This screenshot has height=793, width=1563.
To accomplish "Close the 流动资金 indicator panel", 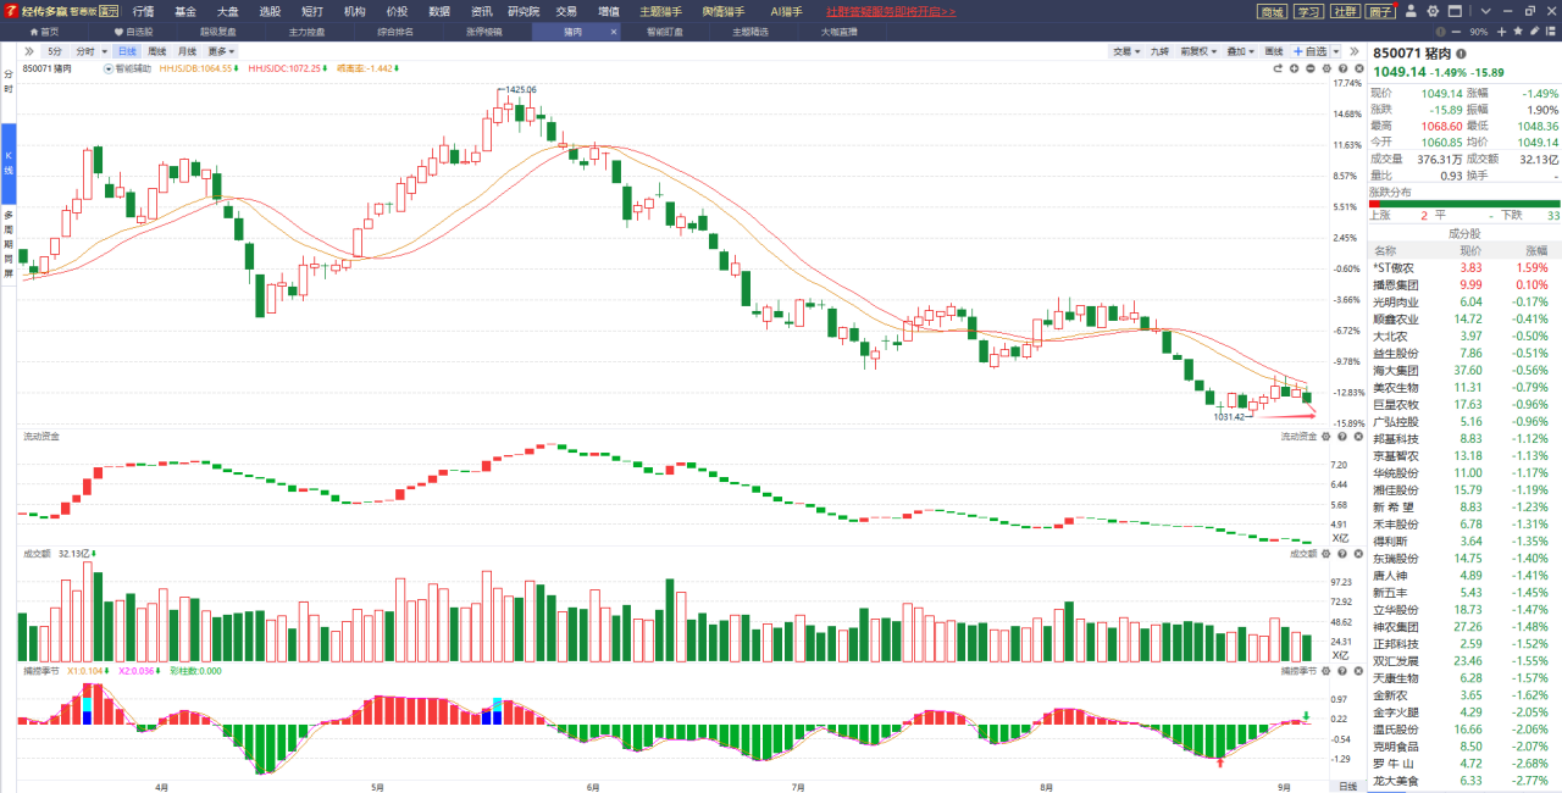I will click(x=1358, y=437).
